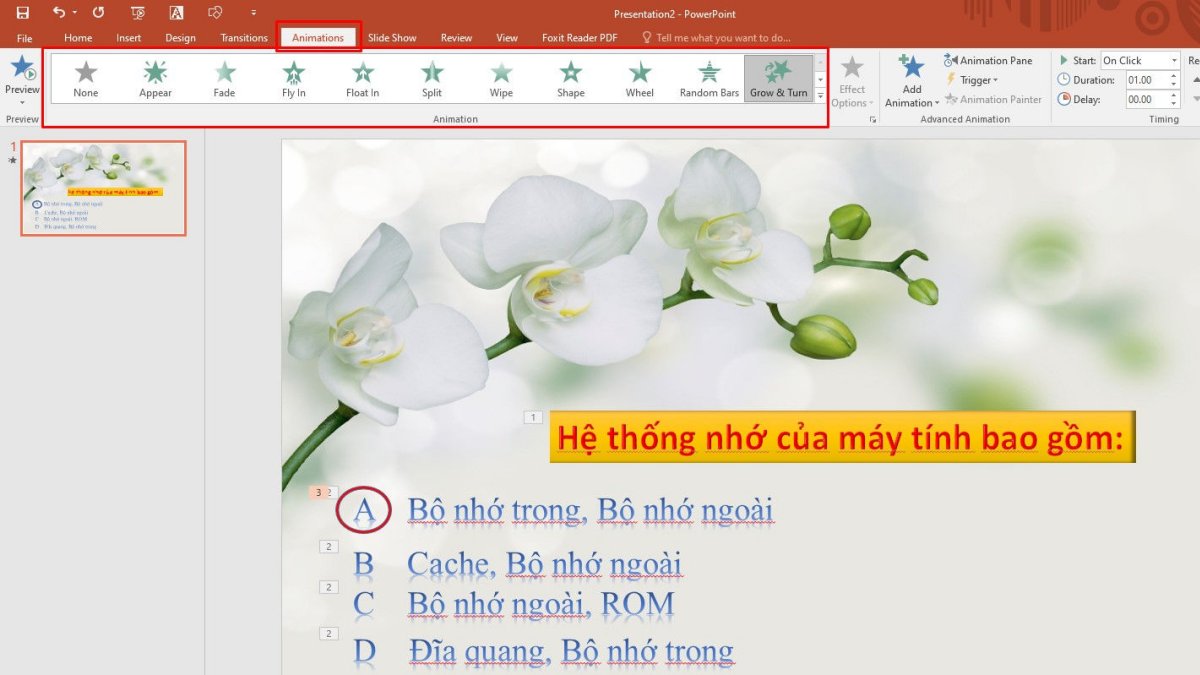Open the Start On Click dropdown
The image size is (1200, 675).
(x=1173, y=59)
